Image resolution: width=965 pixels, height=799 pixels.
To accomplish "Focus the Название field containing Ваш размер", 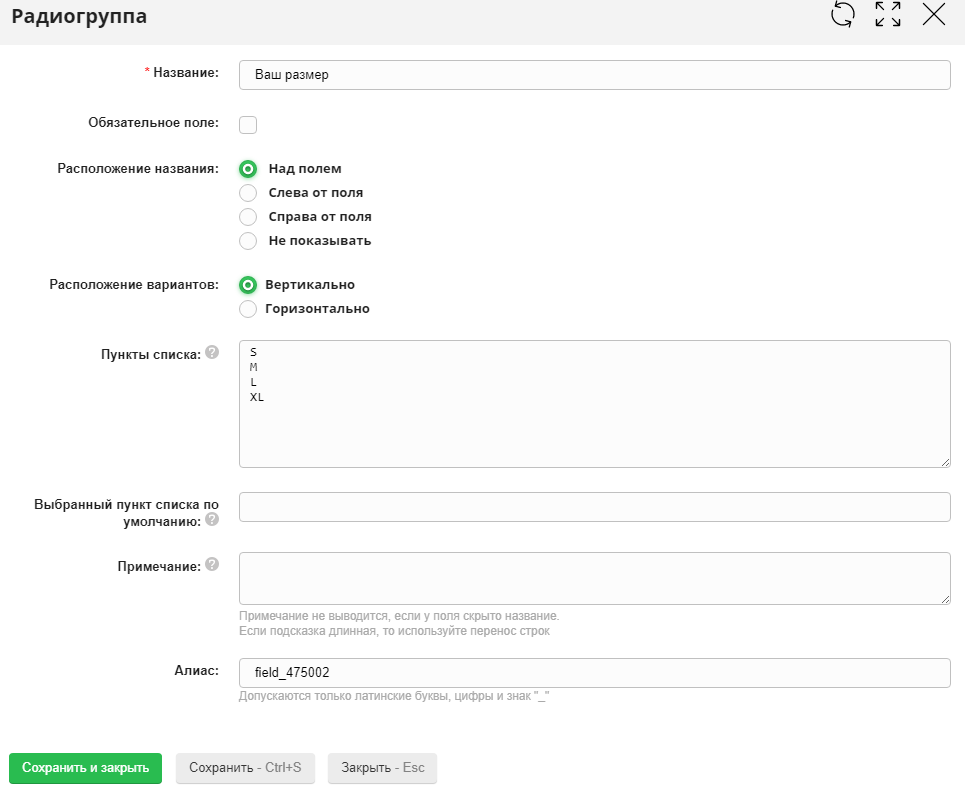I will coord(594,75).
